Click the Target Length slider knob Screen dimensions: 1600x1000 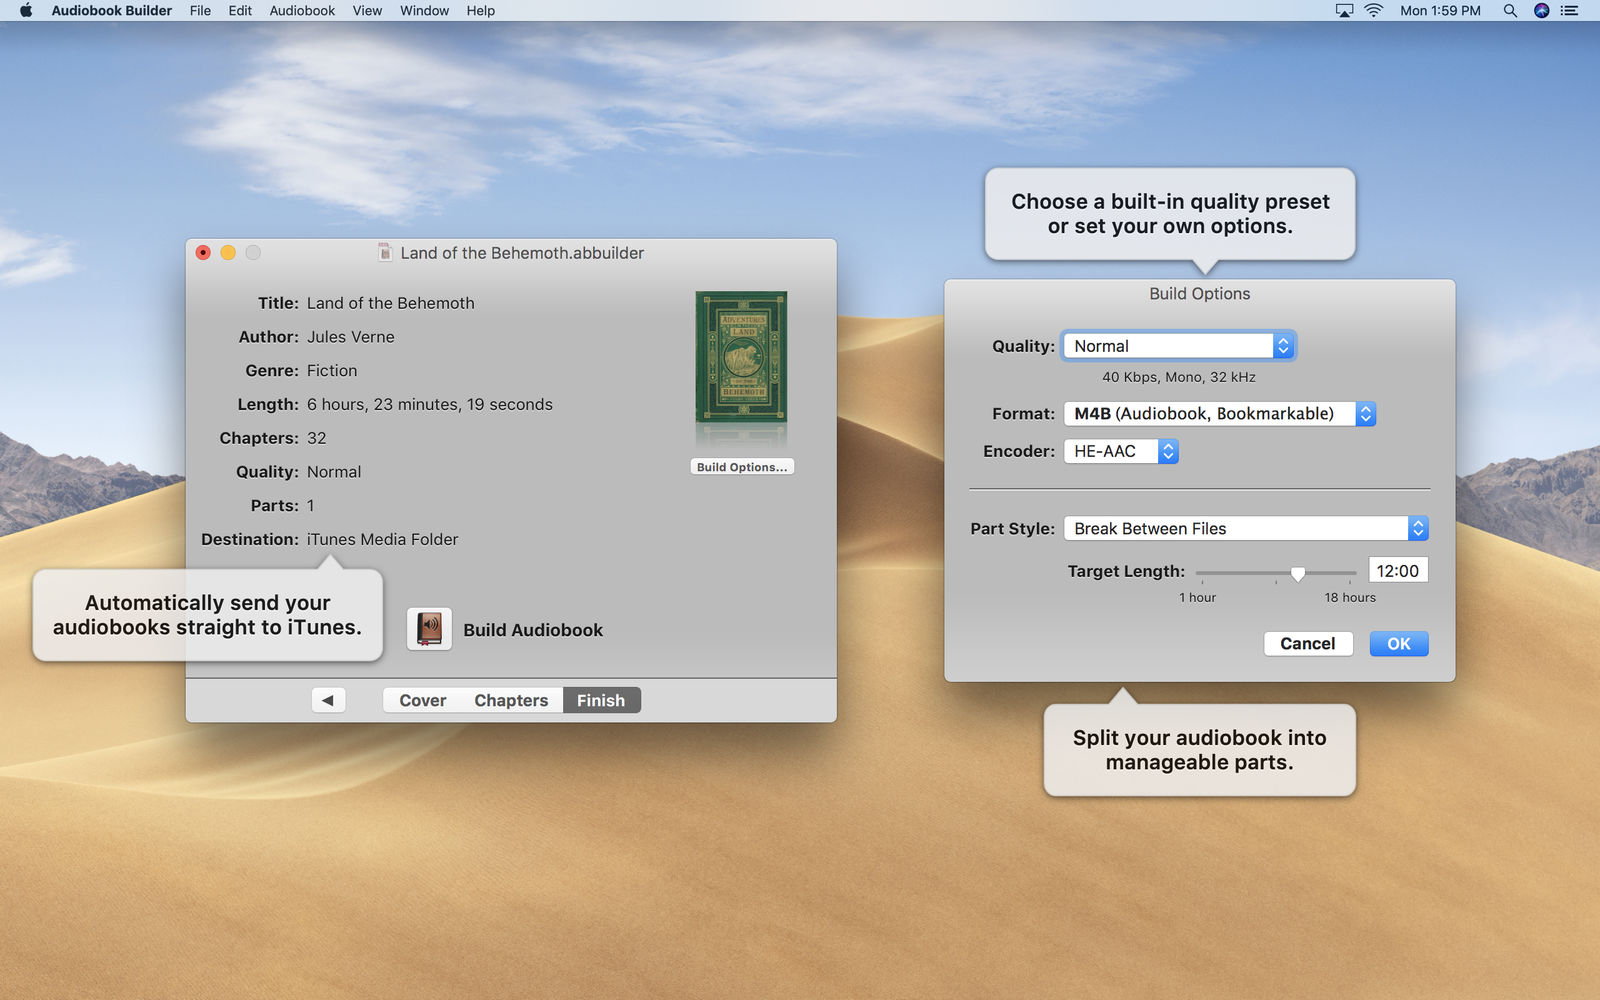coord(1298,573)
